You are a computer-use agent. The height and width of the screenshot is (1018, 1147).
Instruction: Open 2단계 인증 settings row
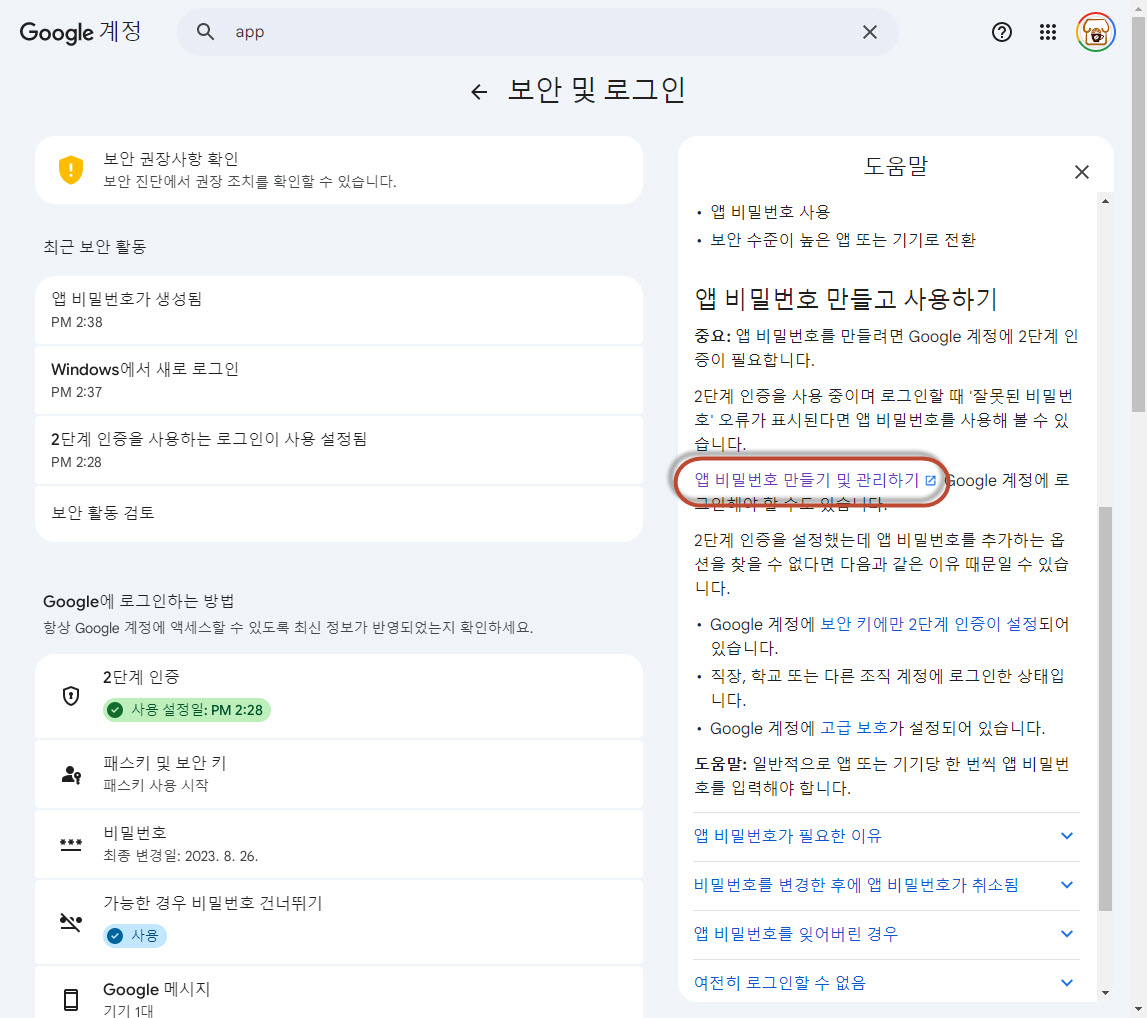338,696
